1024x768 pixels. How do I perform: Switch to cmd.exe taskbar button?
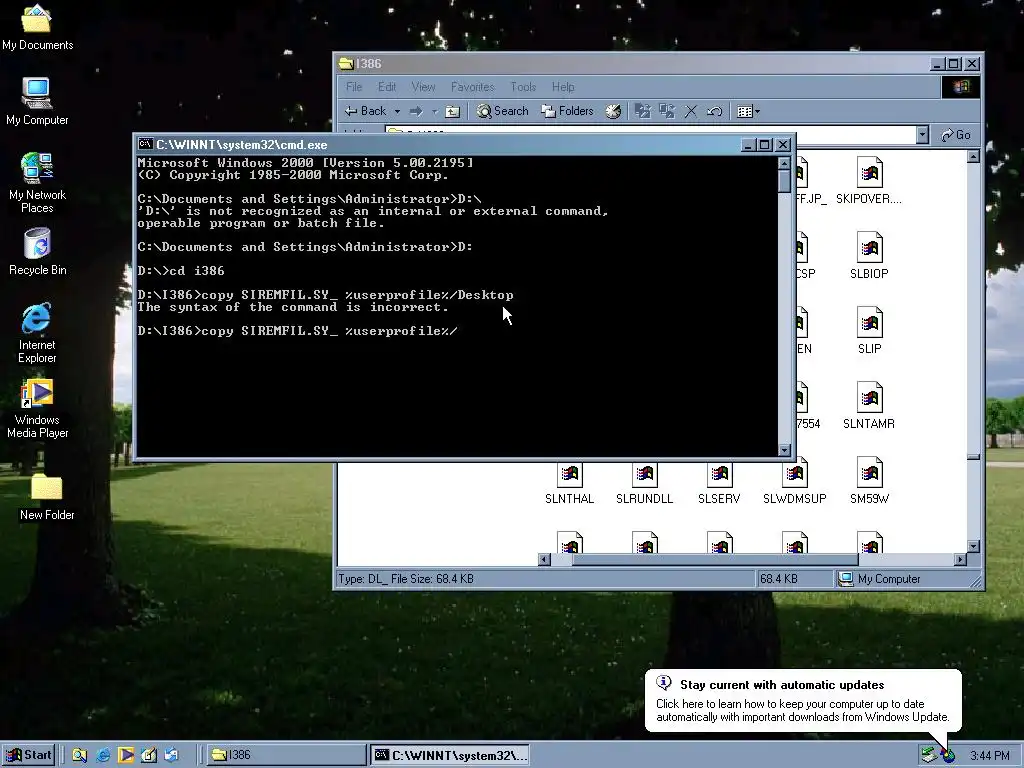[450, 755]
